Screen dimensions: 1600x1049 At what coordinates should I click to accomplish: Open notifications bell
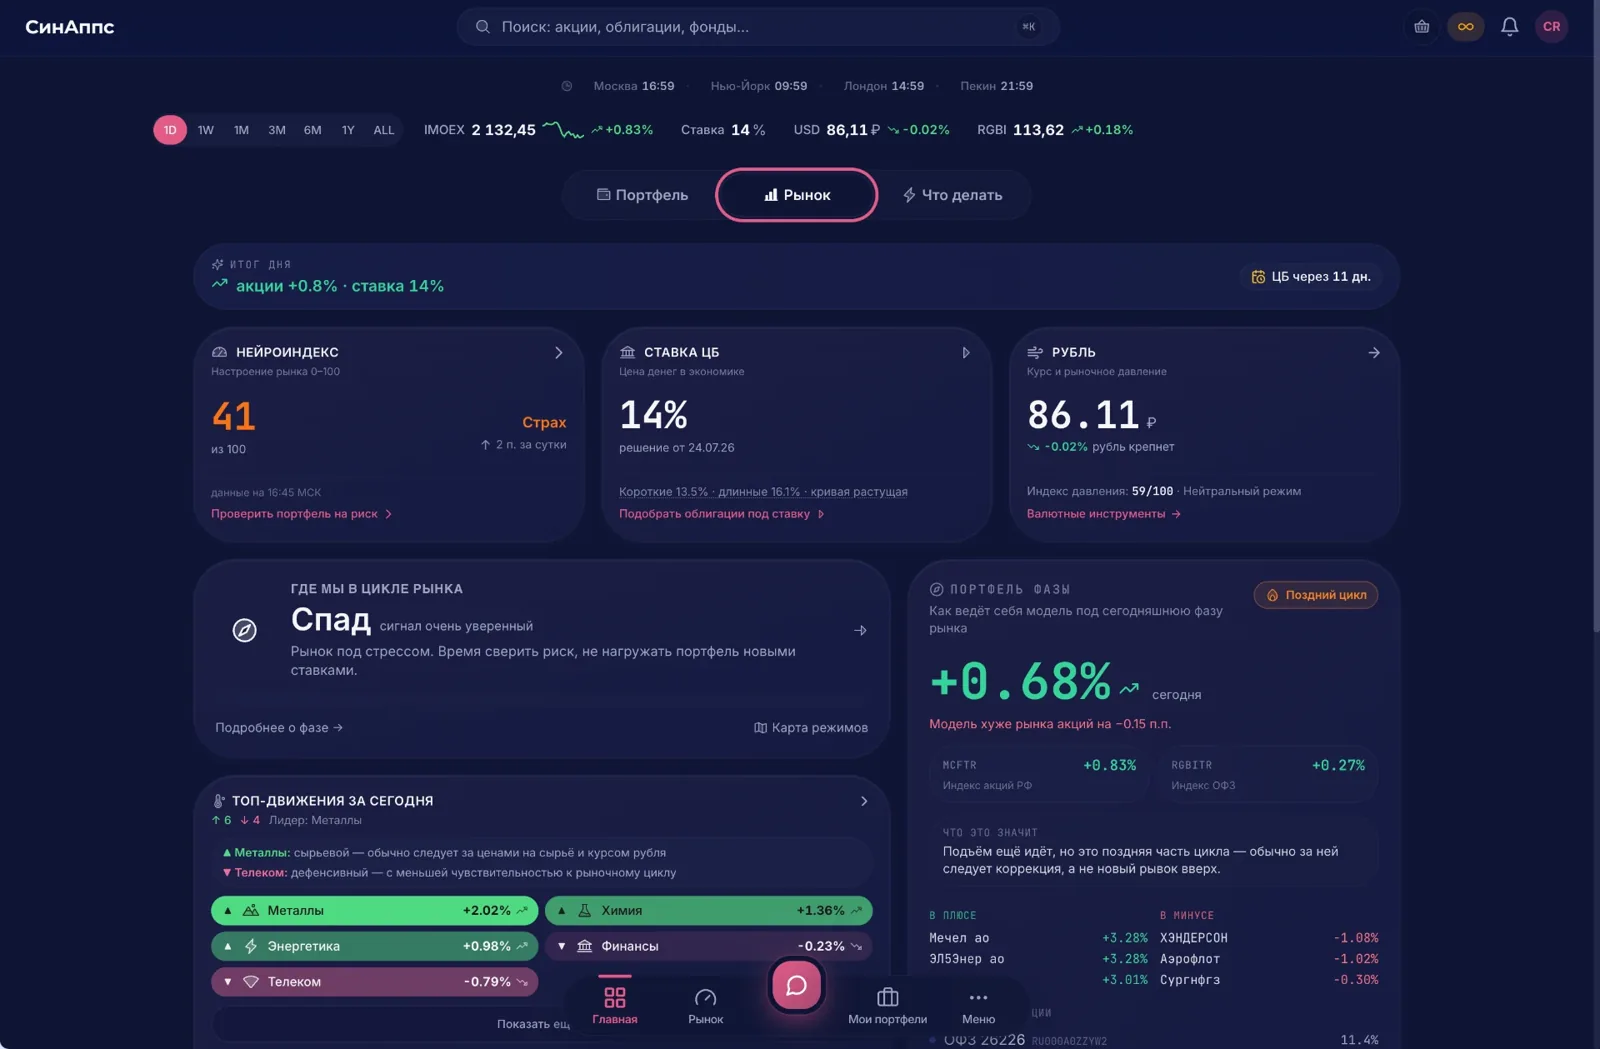click(1509, 27)
